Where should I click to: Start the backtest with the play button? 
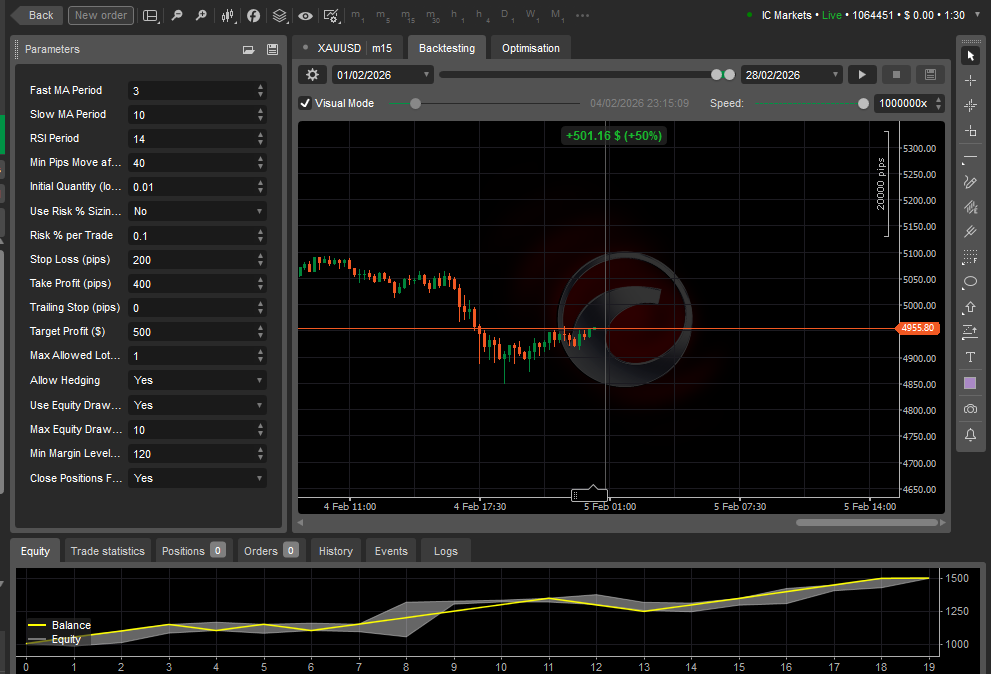(x=862, y=74)
